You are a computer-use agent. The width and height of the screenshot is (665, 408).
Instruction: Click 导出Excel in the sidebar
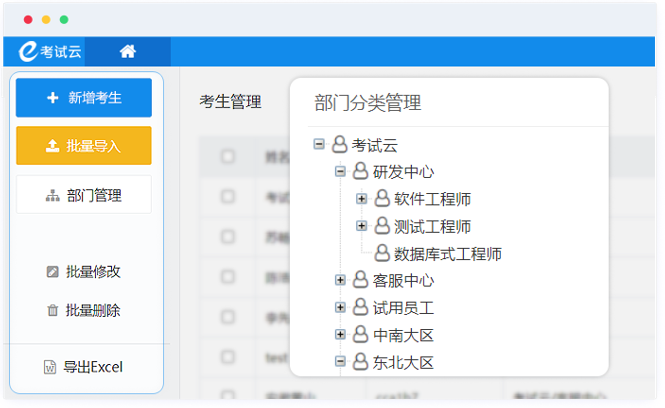click(x=84, y=367)
